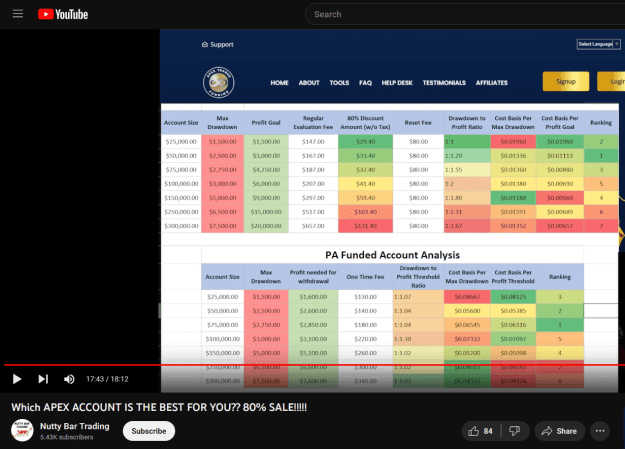Open the YouTube hamburger guide menu
Screen dimensions: 625x449
(x=18, y=14)
